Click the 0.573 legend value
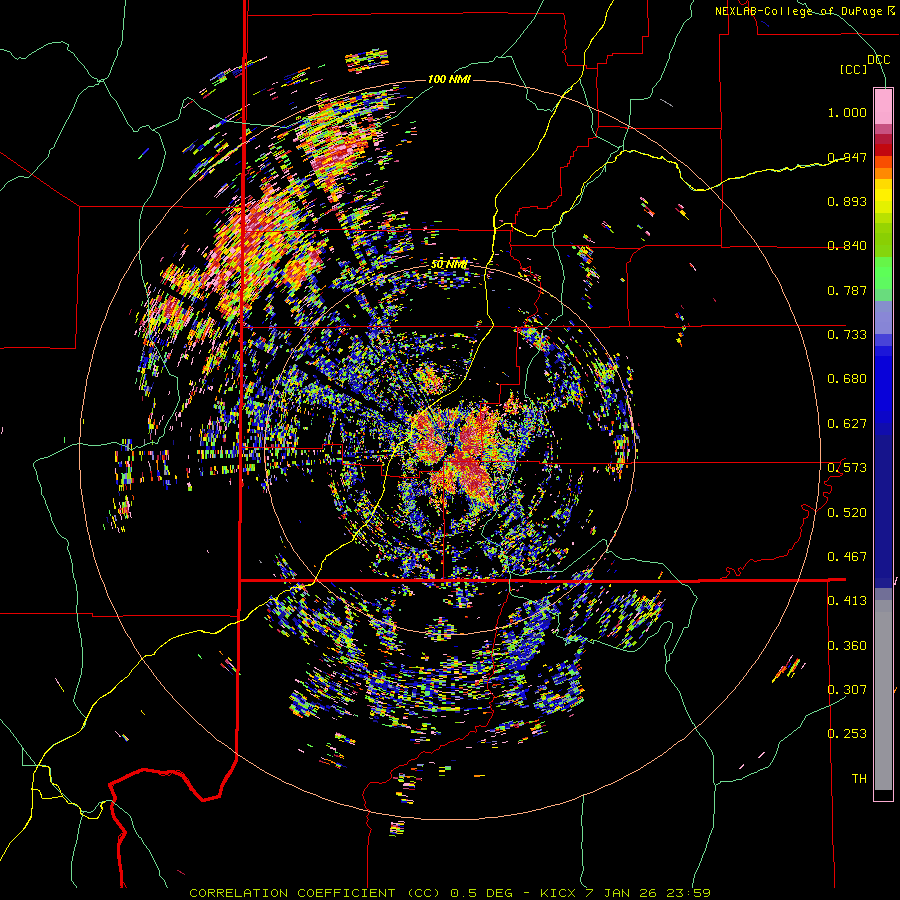The height and width of the screenshot is (900, 900). (847, 468)
